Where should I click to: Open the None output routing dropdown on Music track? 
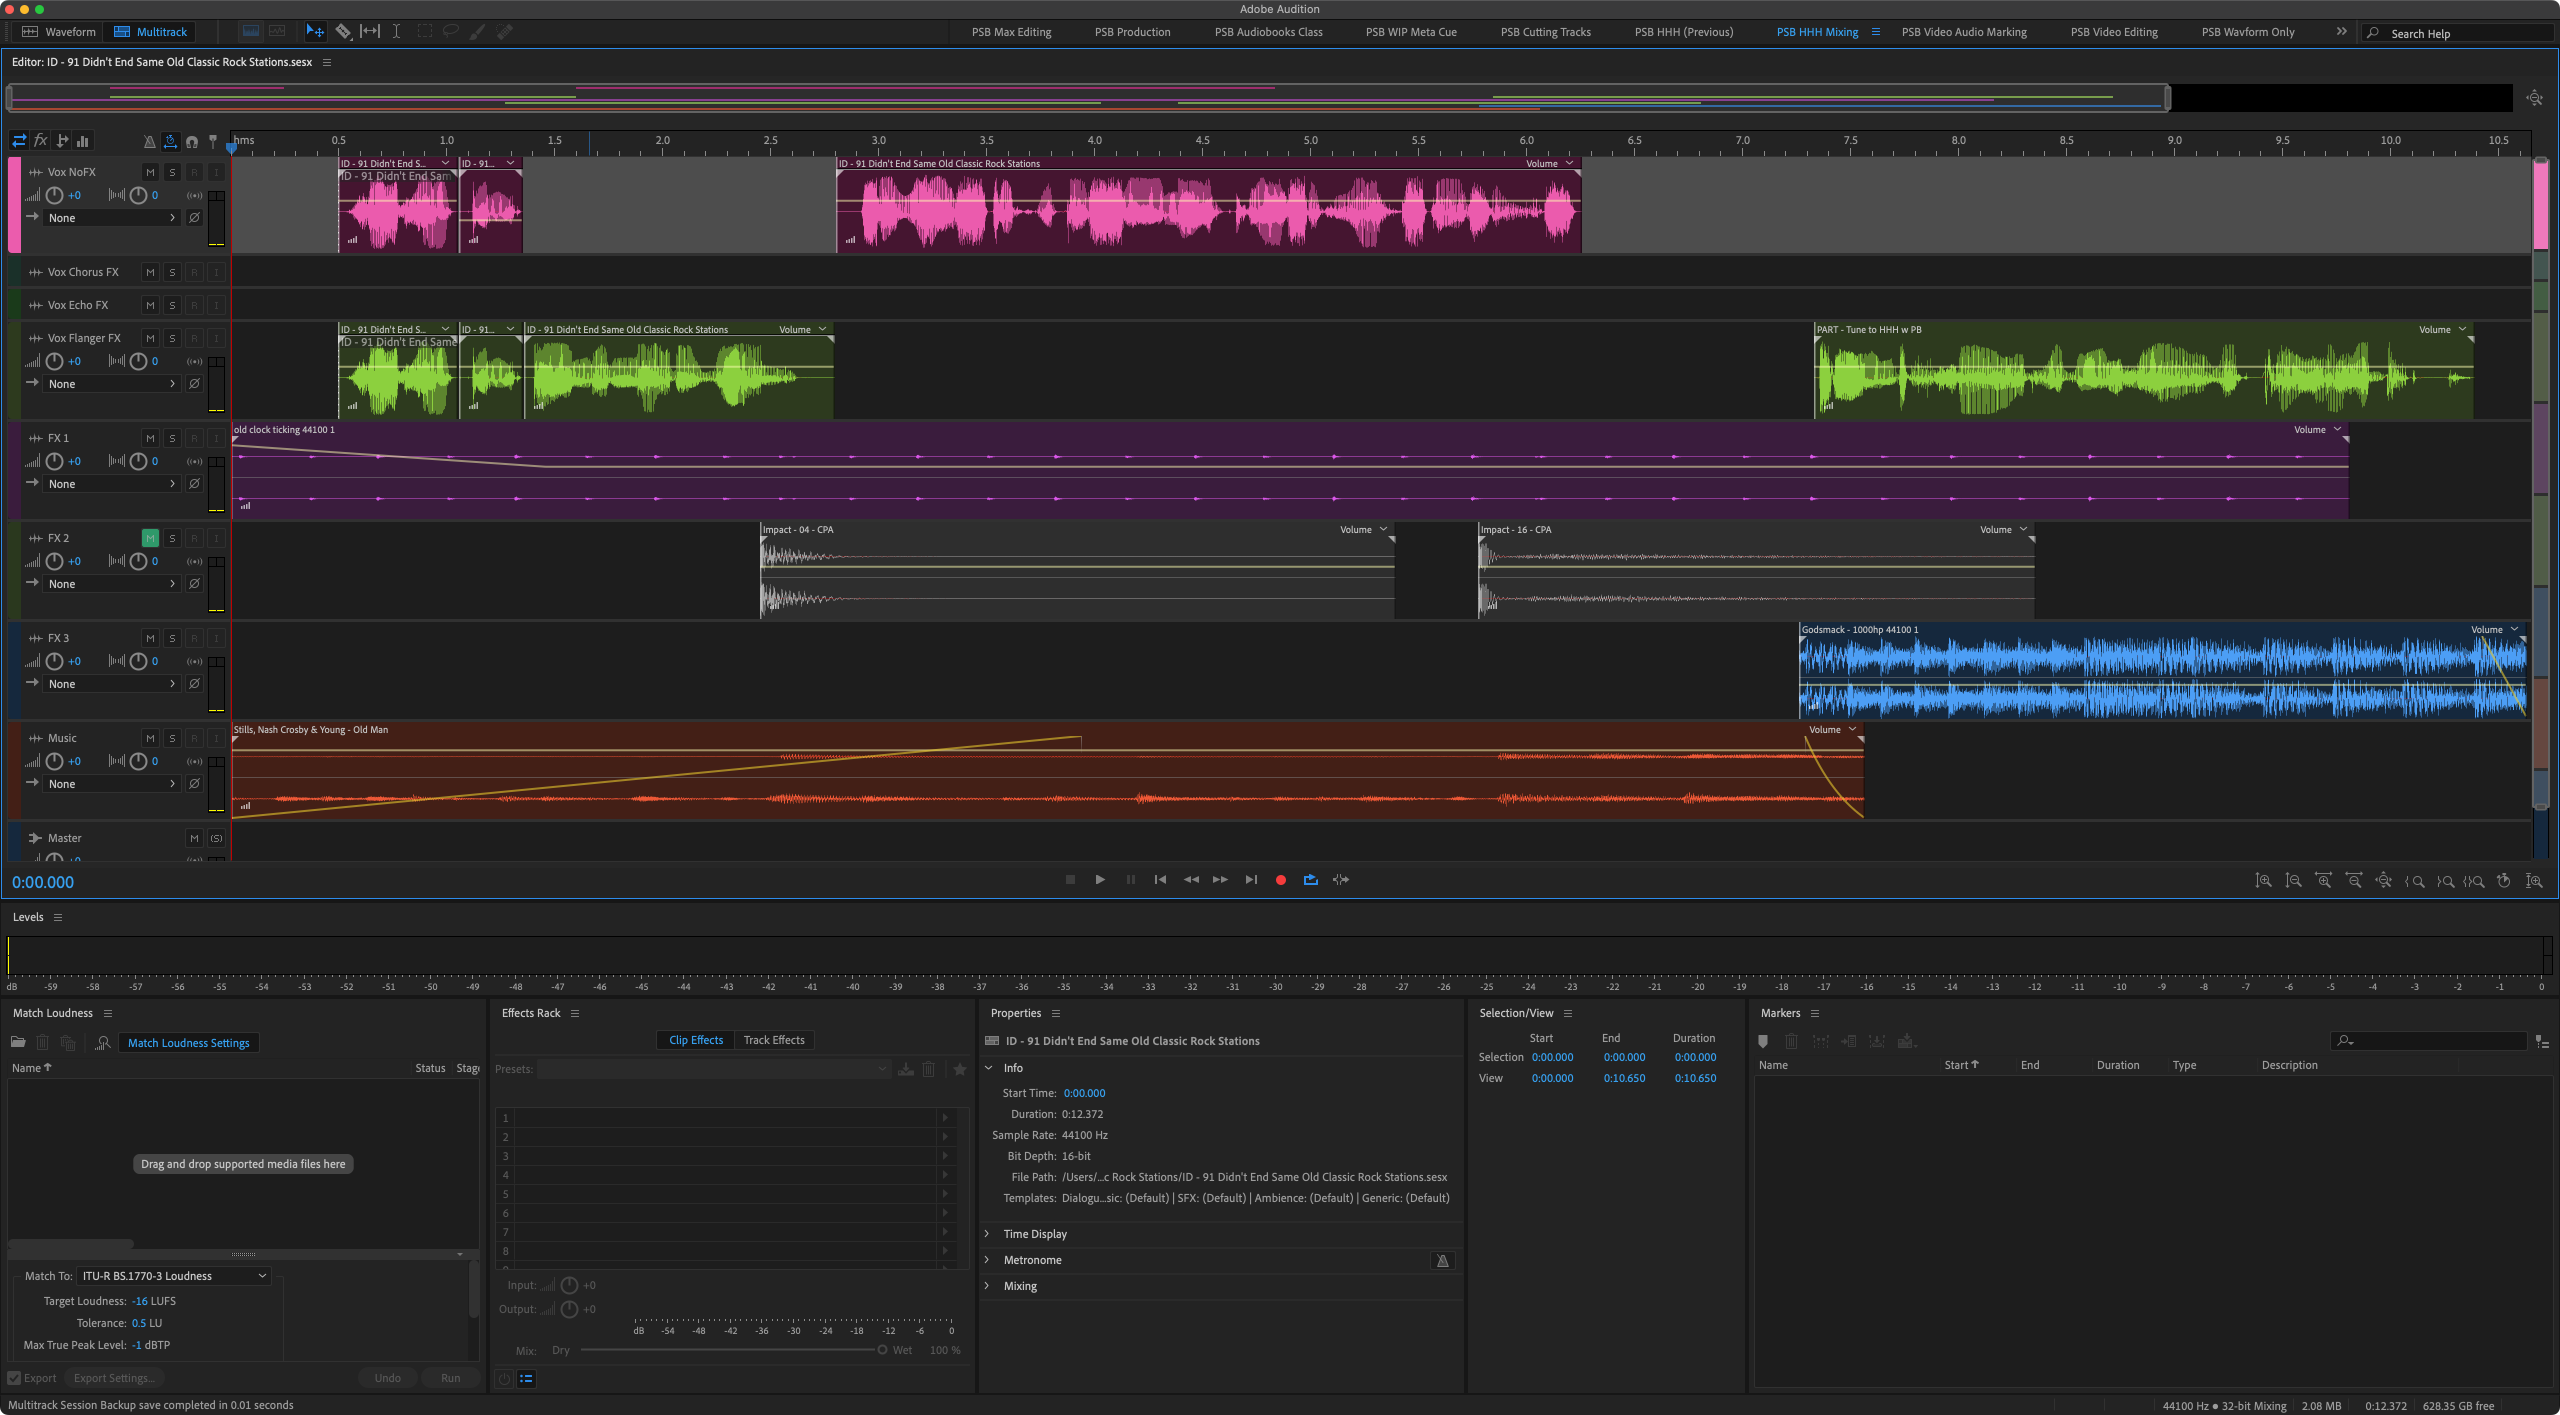(112, 783)
